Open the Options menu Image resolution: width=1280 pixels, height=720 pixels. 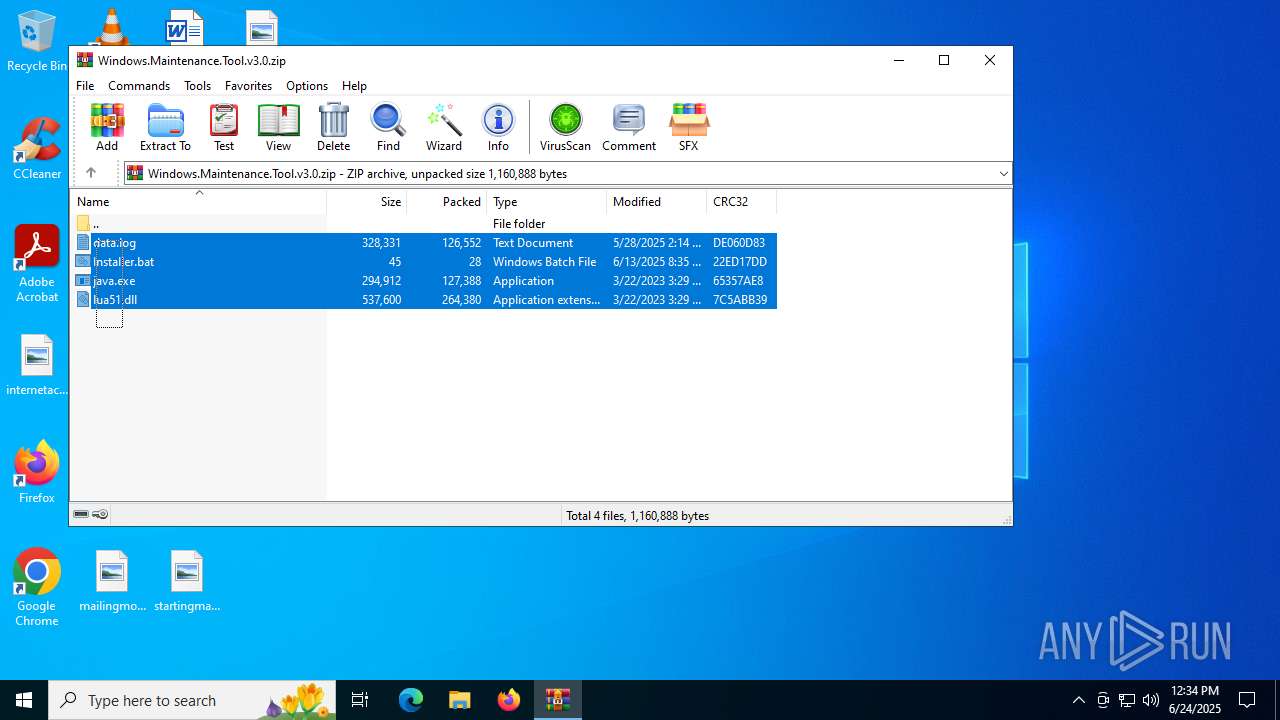pos(307,86)
